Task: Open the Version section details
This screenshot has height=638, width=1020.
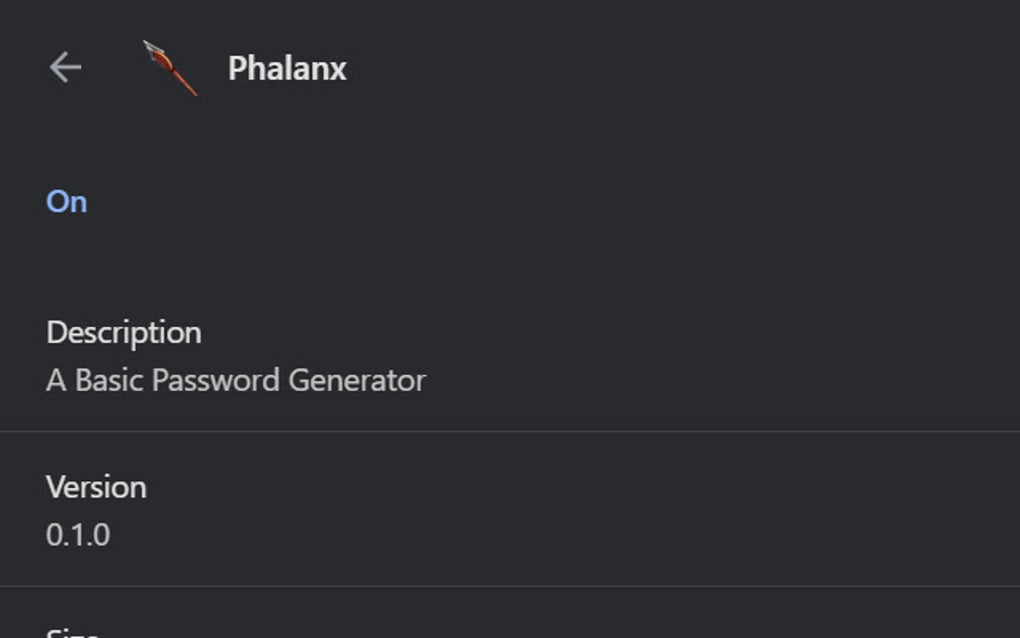Action: pos(96,487)
